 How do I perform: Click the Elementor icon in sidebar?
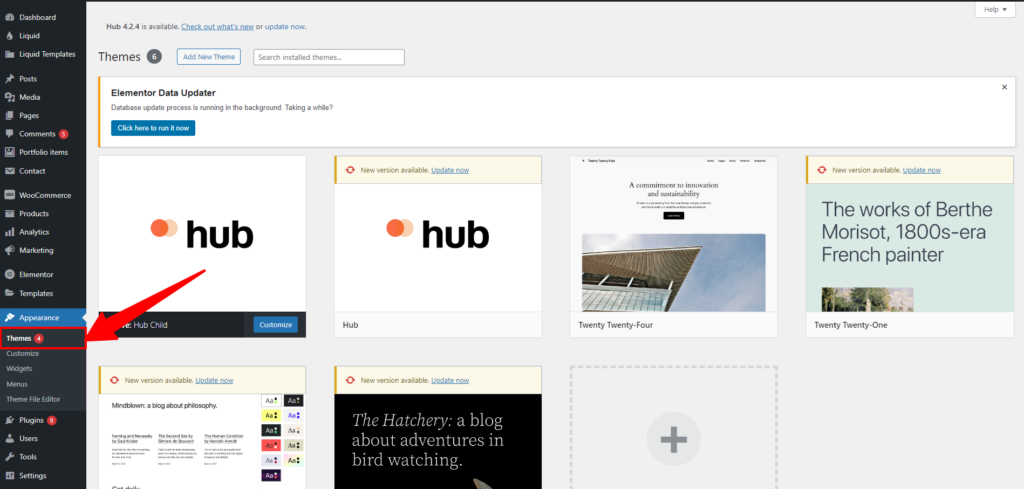coord(9,275)
